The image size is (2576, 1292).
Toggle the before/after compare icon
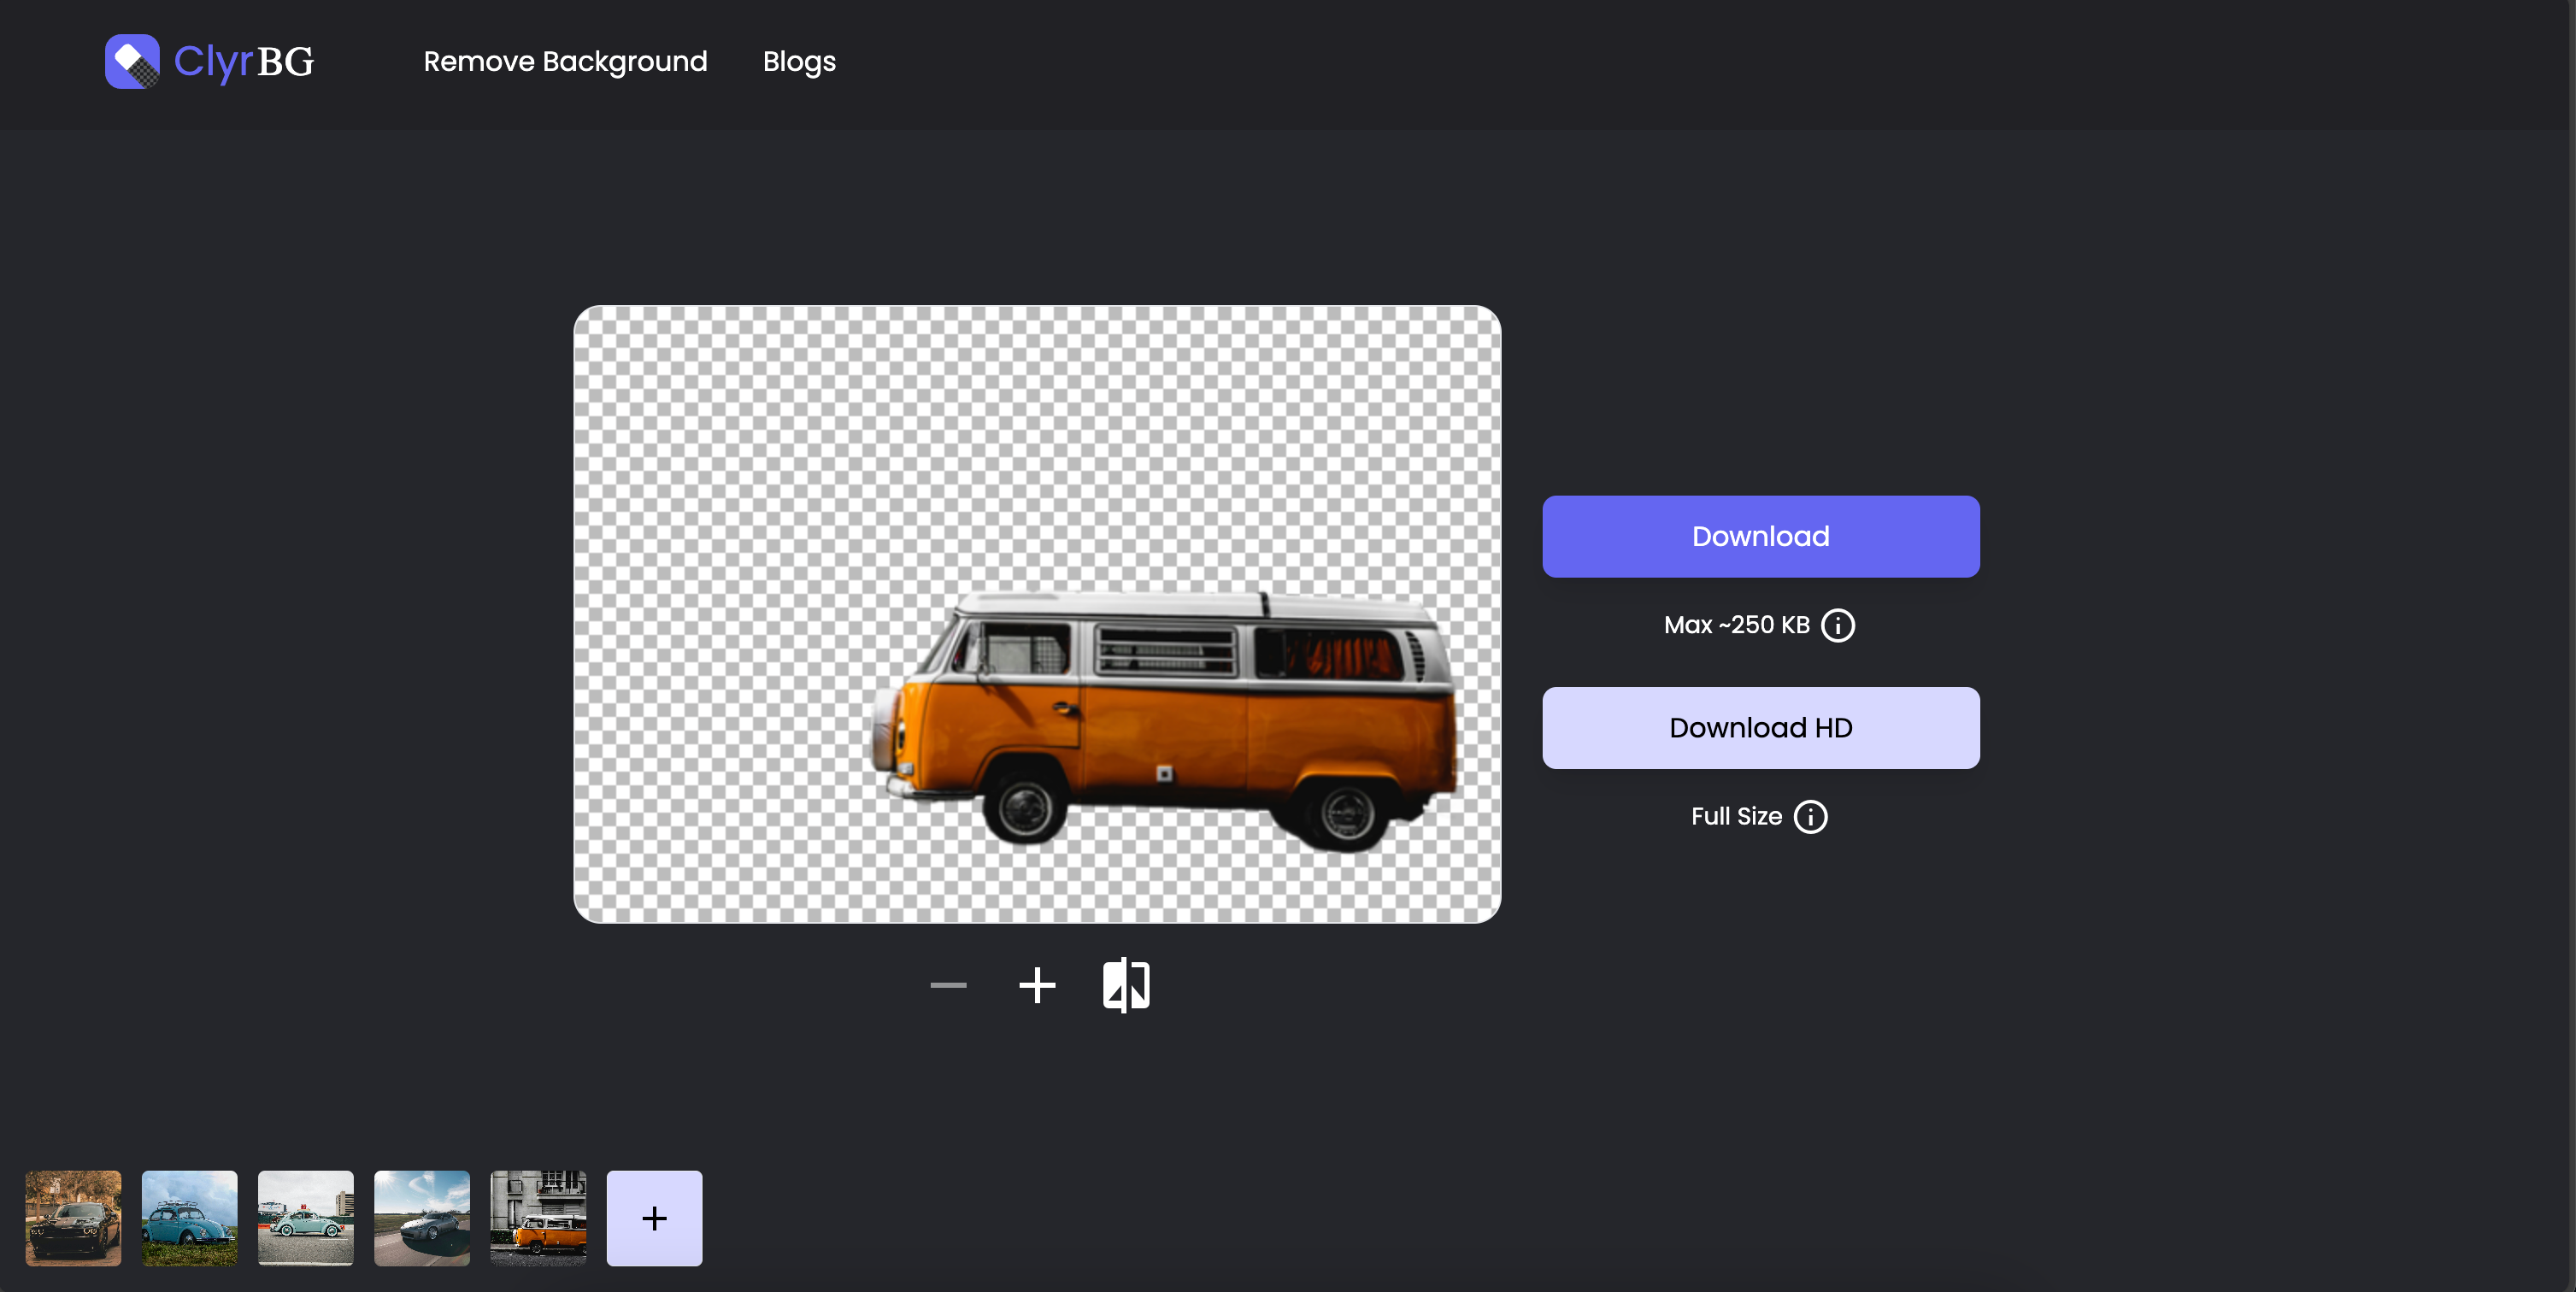[x=1126, y=985]
